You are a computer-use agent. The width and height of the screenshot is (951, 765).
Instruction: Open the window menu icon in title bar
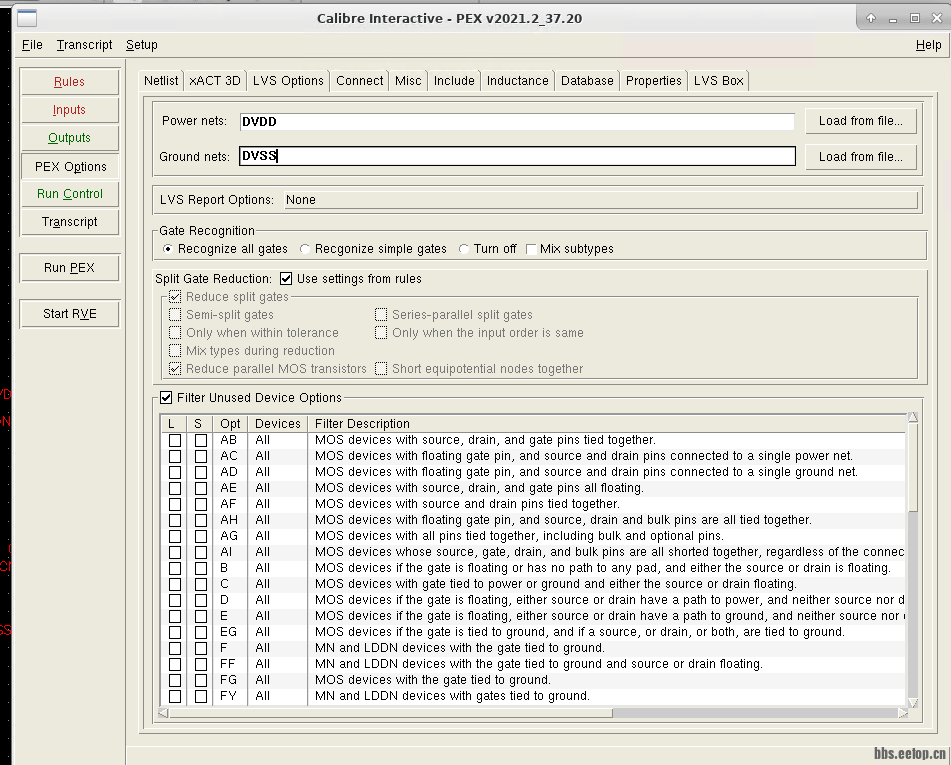coord(27,18)
